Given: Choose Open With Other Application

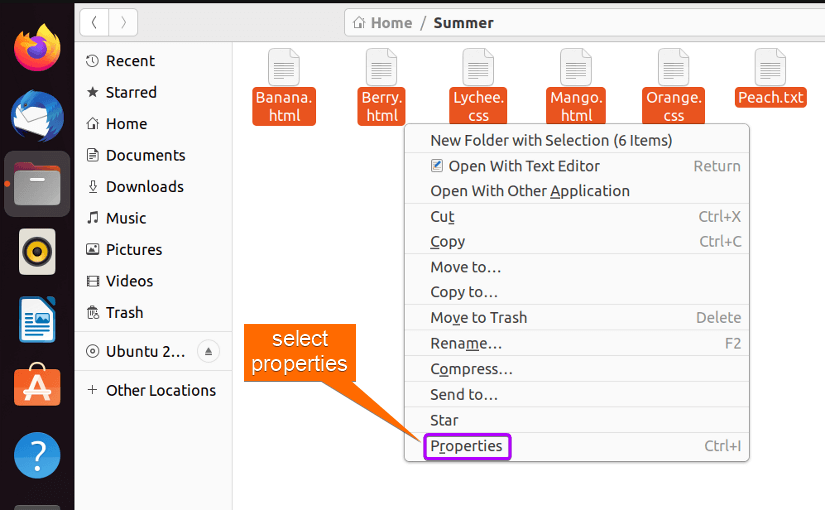Looking at the screenshot, I should click(x=577, y=191).
